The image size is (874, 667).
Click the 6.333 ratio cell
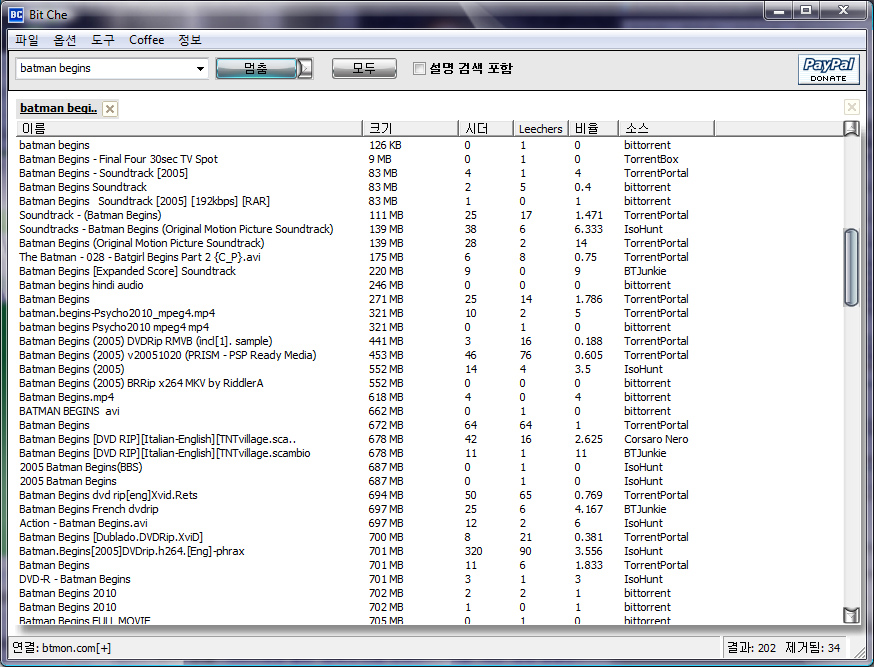[x=589, y=229]
